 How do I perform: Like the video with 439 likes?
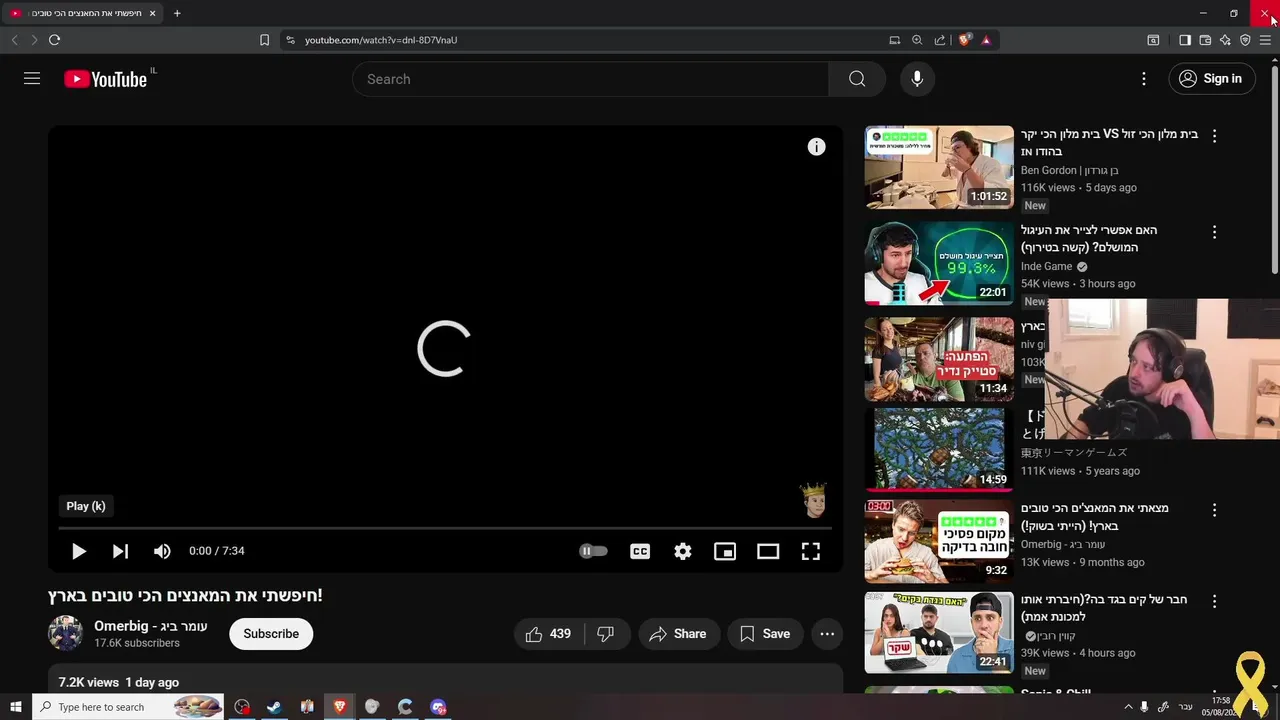(x=548, y=634)
